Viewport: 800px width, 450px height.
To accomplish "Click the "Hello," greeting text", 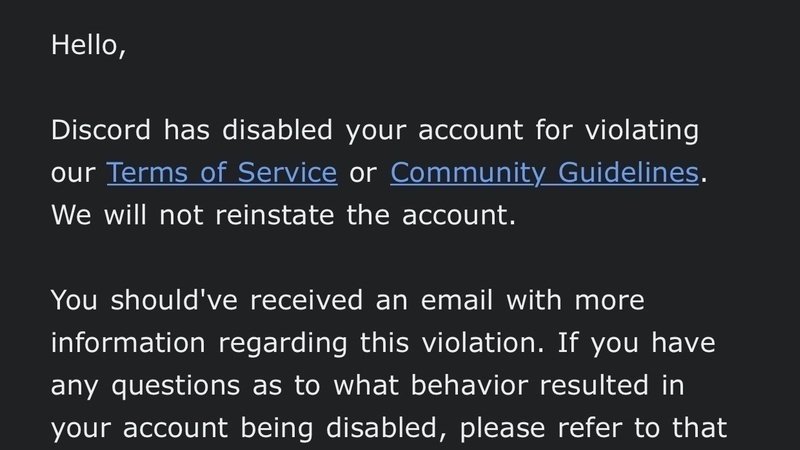I will [88, 46].
